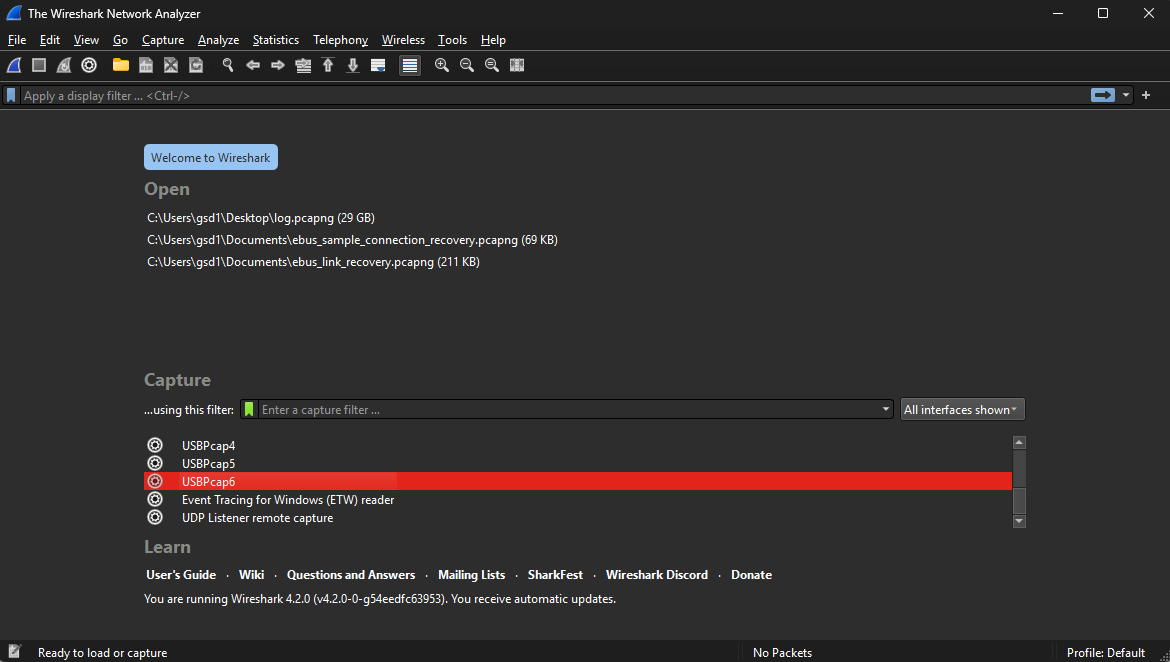Open the Capture menu

[163, 40]
